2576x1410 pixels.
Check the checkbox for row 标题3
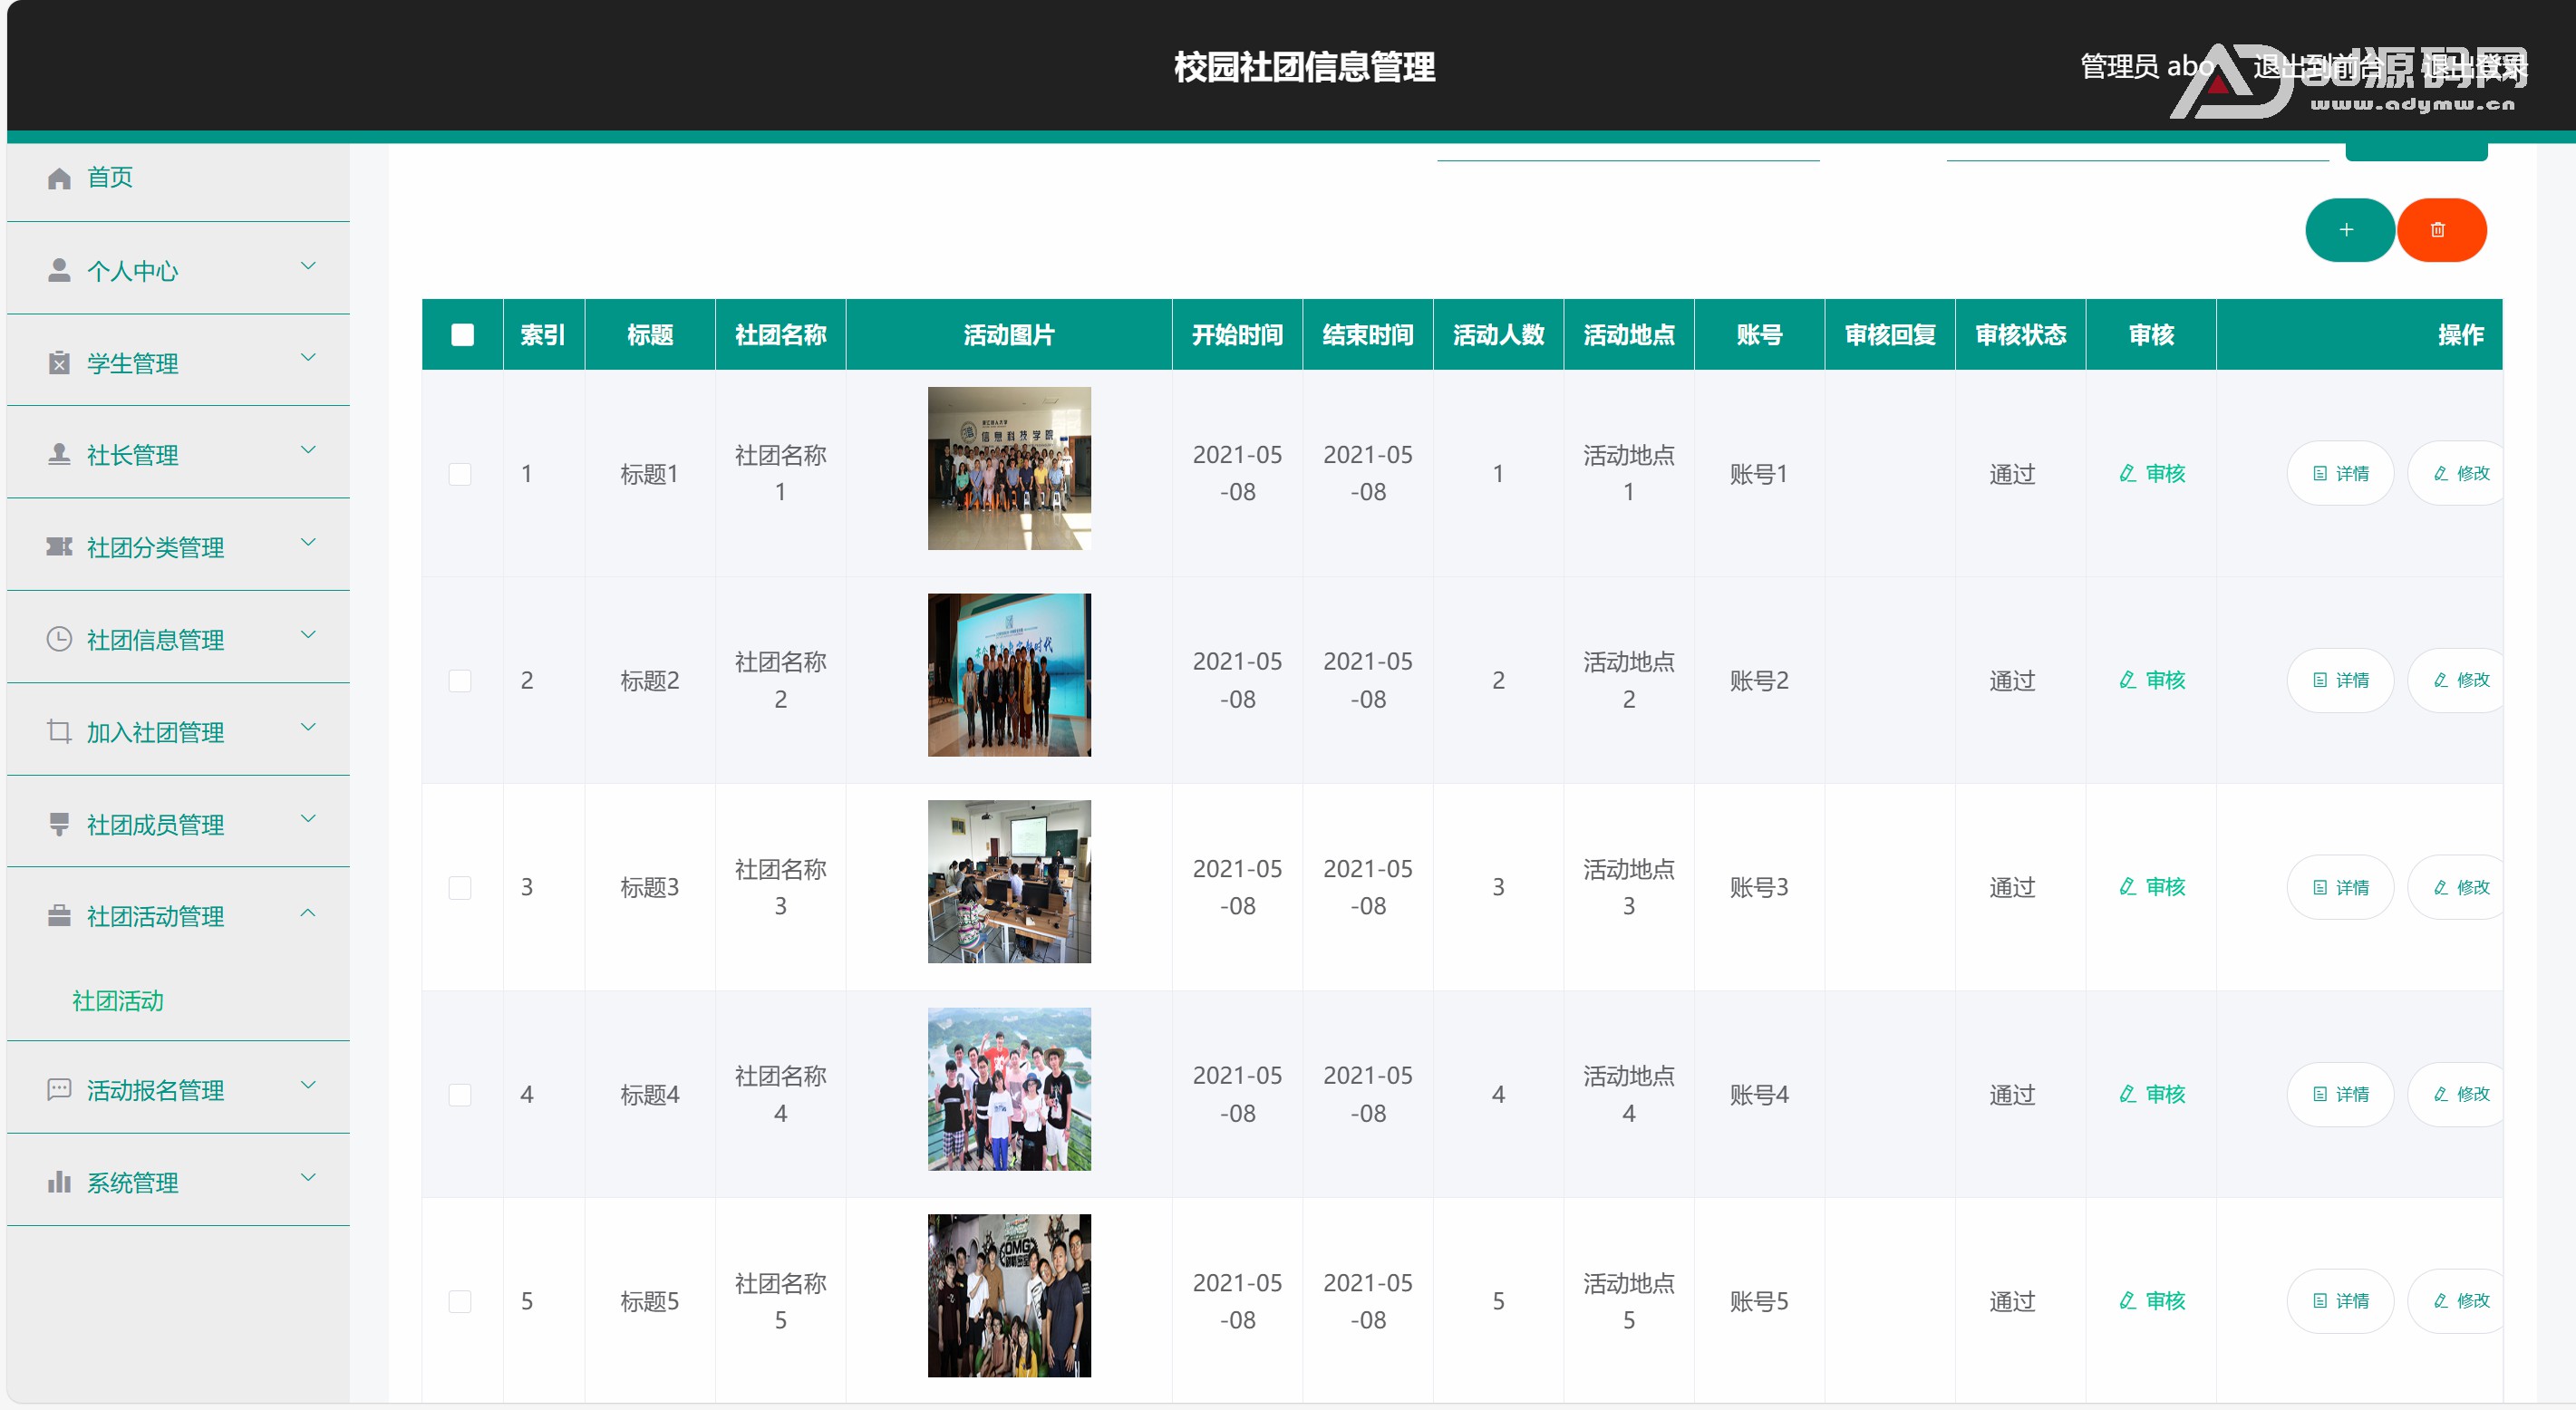pos(460,888)
